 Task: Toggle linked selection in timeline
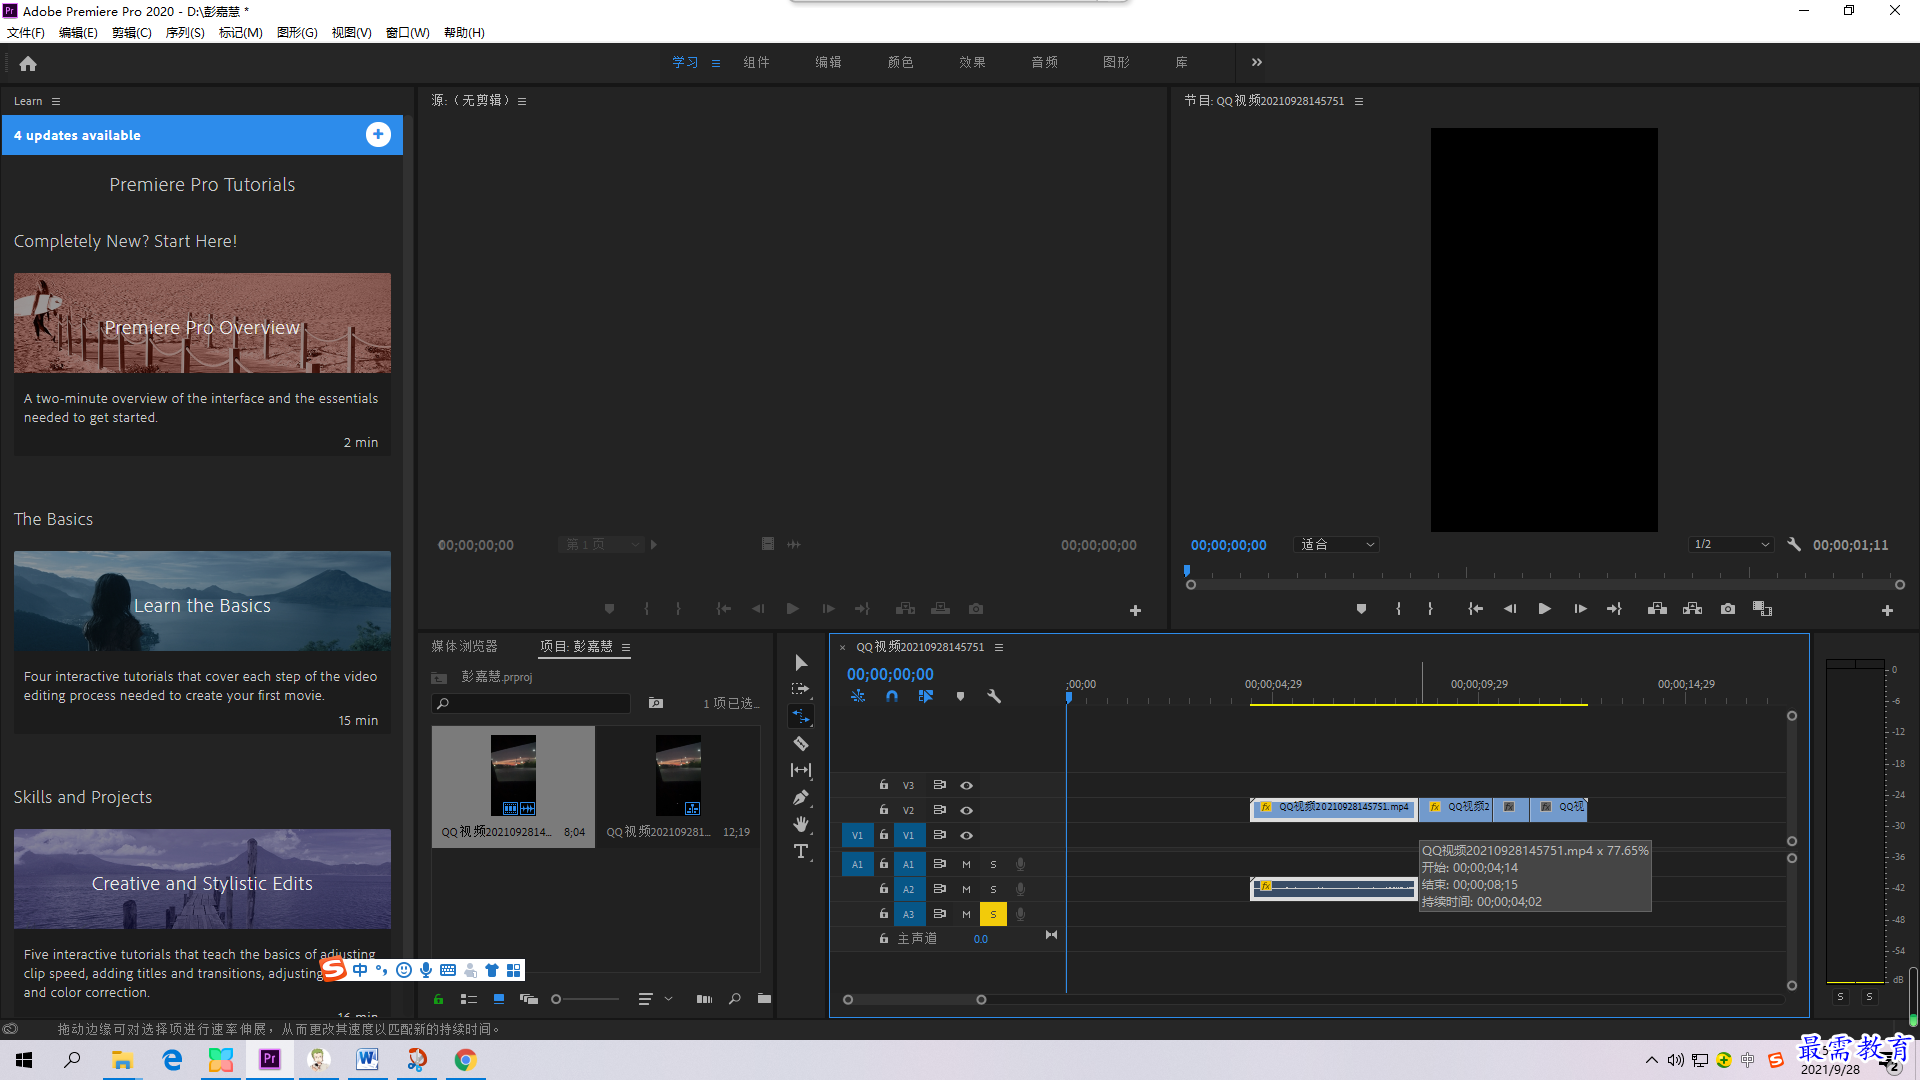click(926, 696)
